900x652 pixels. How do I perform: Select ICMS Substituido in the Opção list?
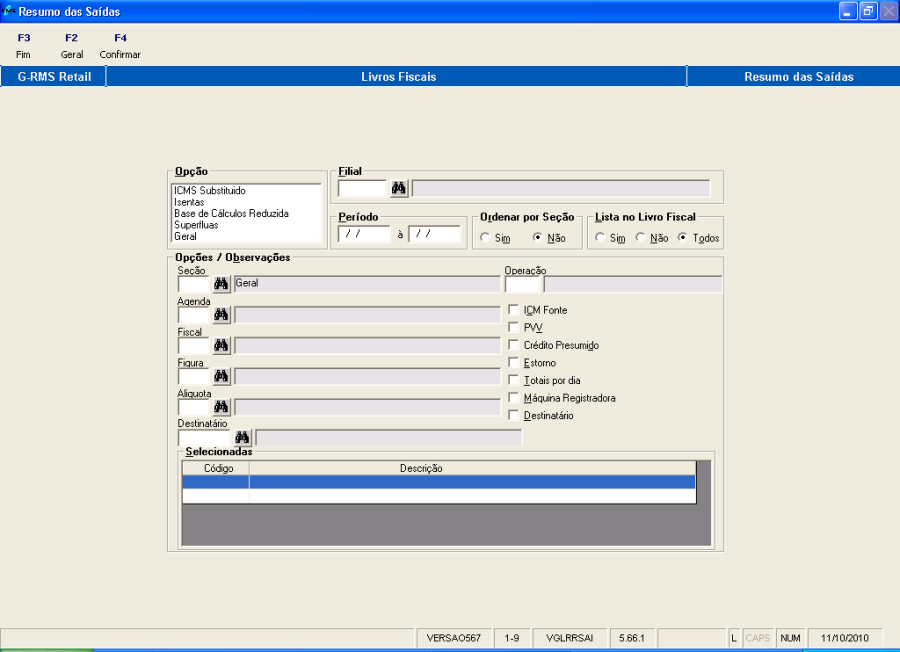(x=210, y=190)
